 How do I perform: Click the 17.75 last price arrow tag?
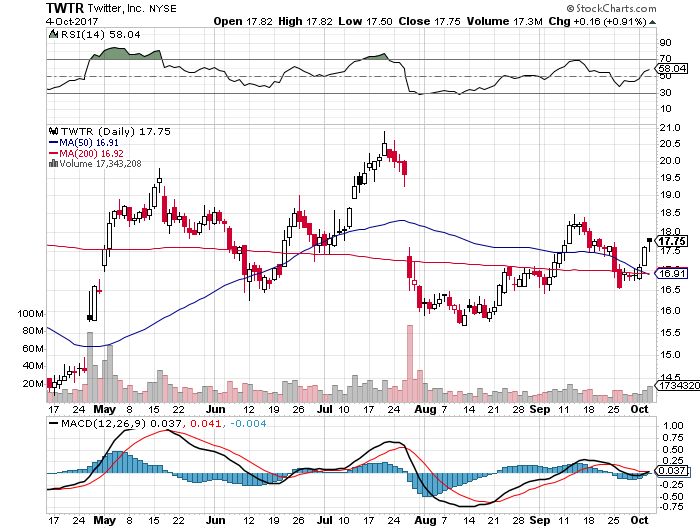point(669,241)
